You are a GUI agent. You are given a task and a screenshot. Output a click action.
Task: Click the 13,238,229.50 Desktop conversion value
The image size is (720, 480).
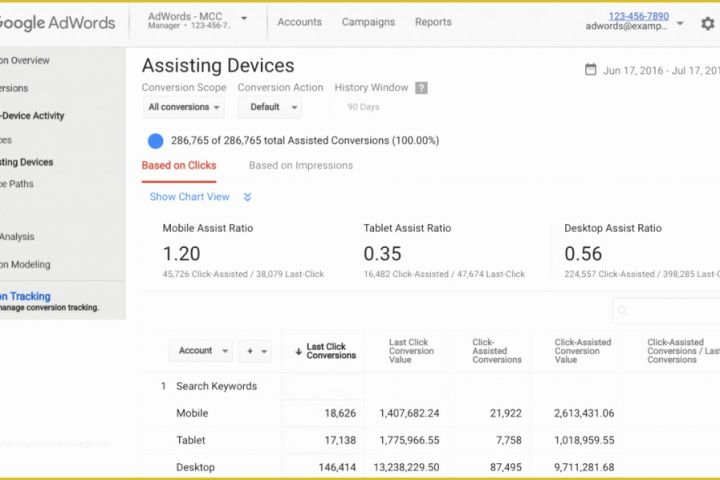click(406, 467)
